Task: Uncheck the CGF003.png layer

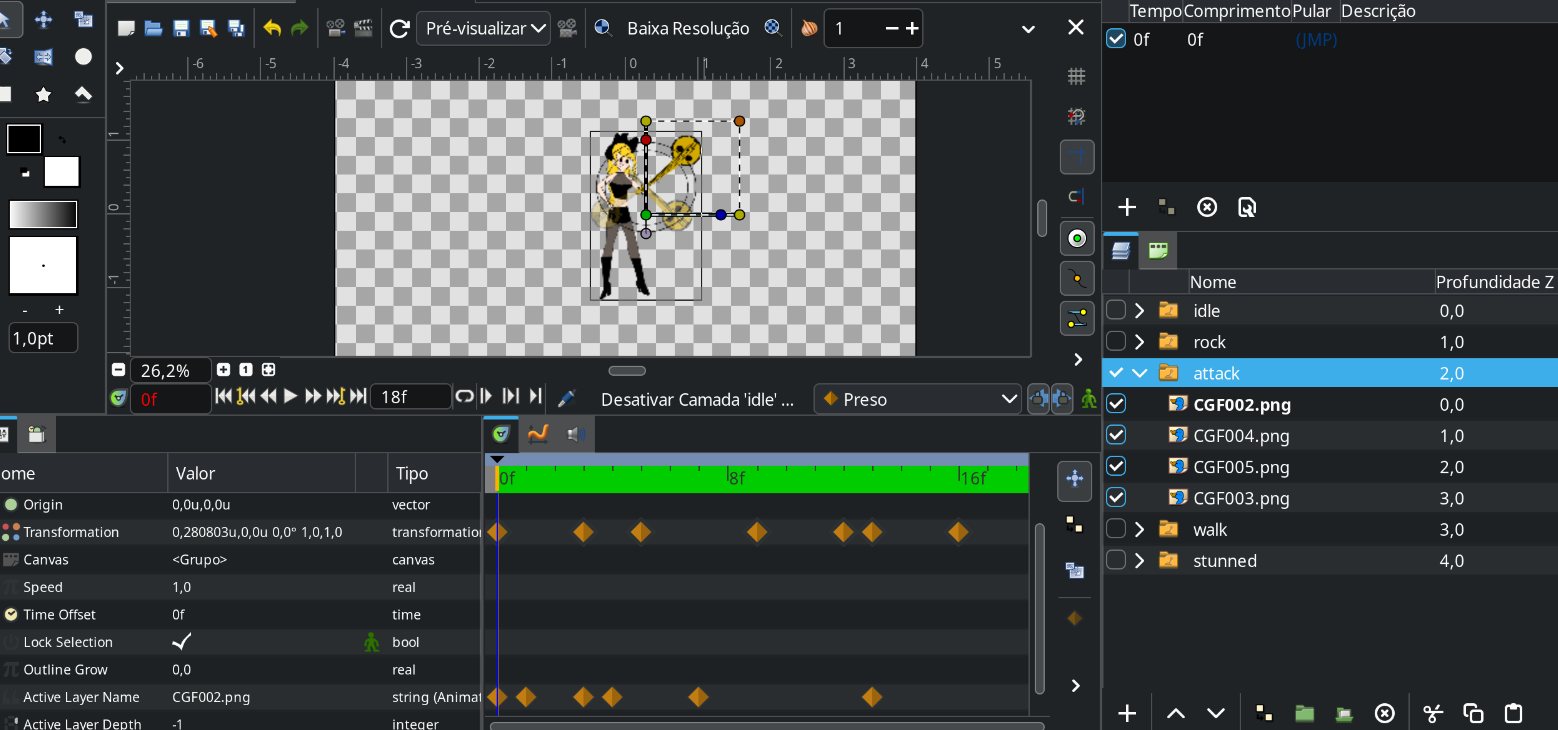Action: 1116,497
